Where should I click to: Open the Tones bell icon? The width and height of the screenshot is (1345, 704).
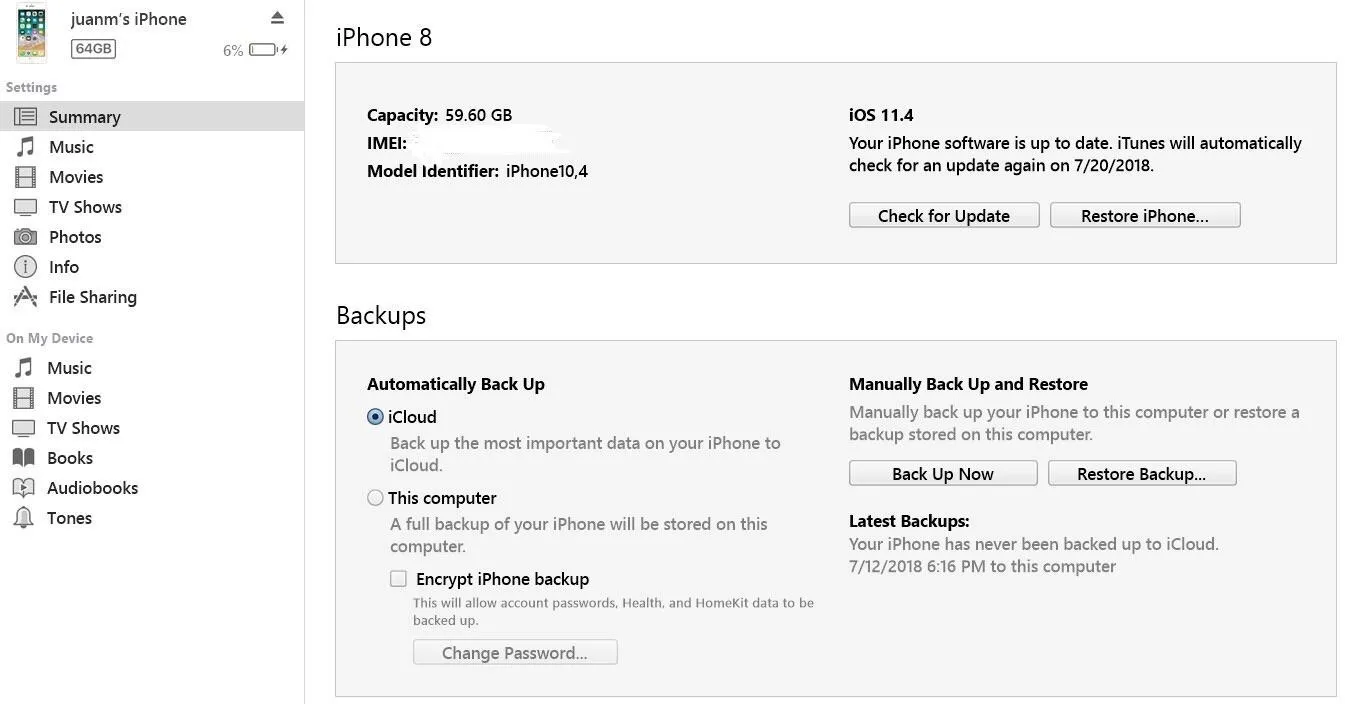24,518
